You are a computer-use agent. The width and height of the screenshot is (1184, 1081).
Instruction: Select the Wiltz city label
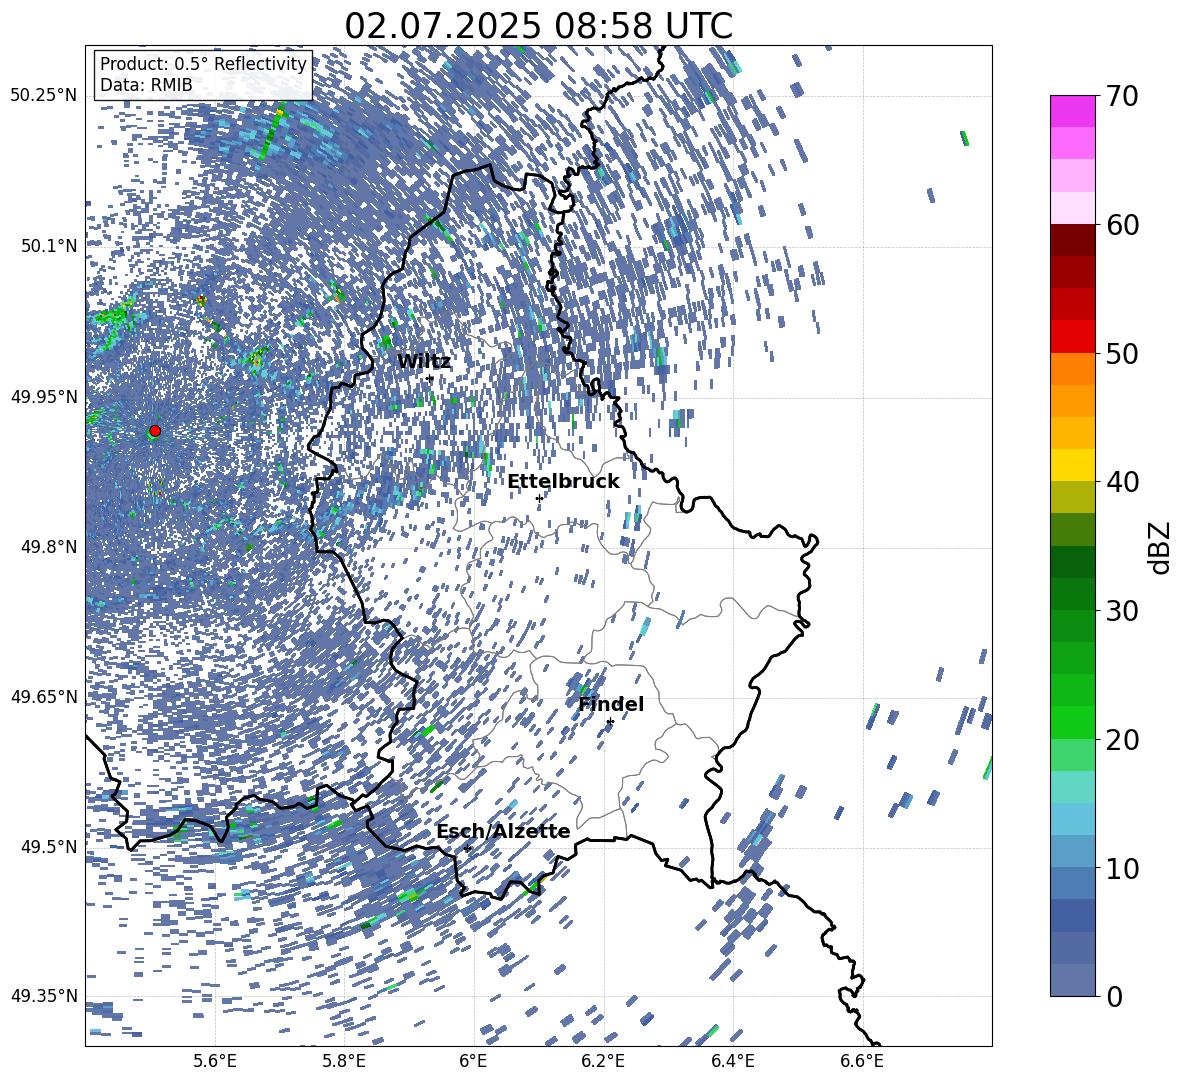pos(424,362)
